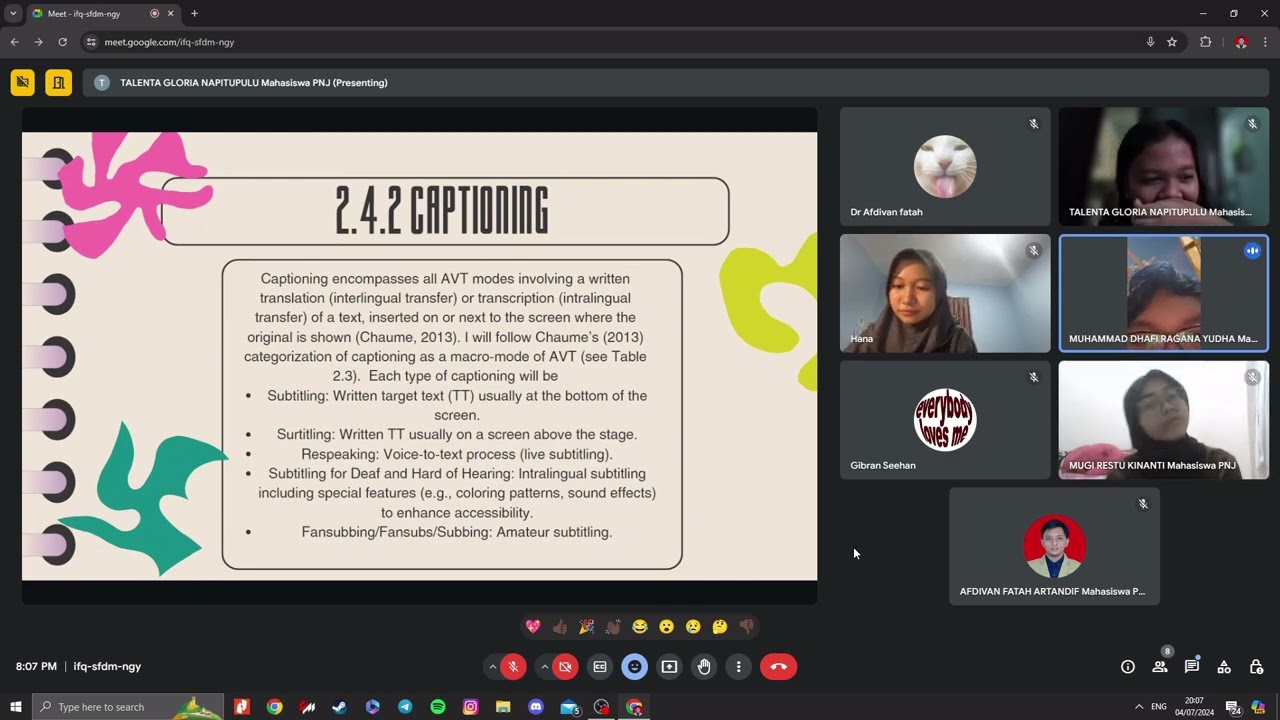Open Chrome extensions puzzle icon
The height and width of the screenshot is (720, 1280).
coord(1205,42)
